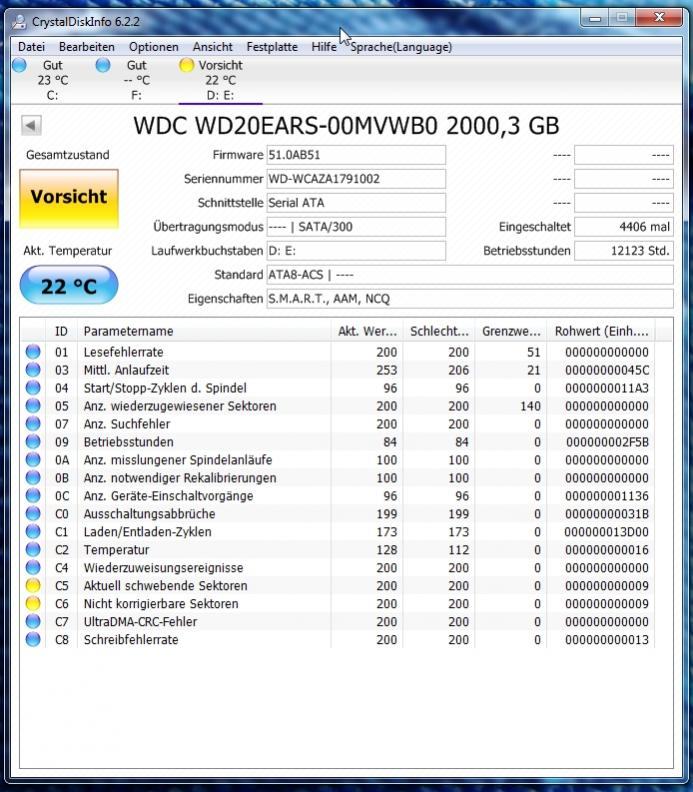The image size is (693, 792).
Task: Click the status icon of Mittl. Anlaufzeit row
Action: point(33,370)
